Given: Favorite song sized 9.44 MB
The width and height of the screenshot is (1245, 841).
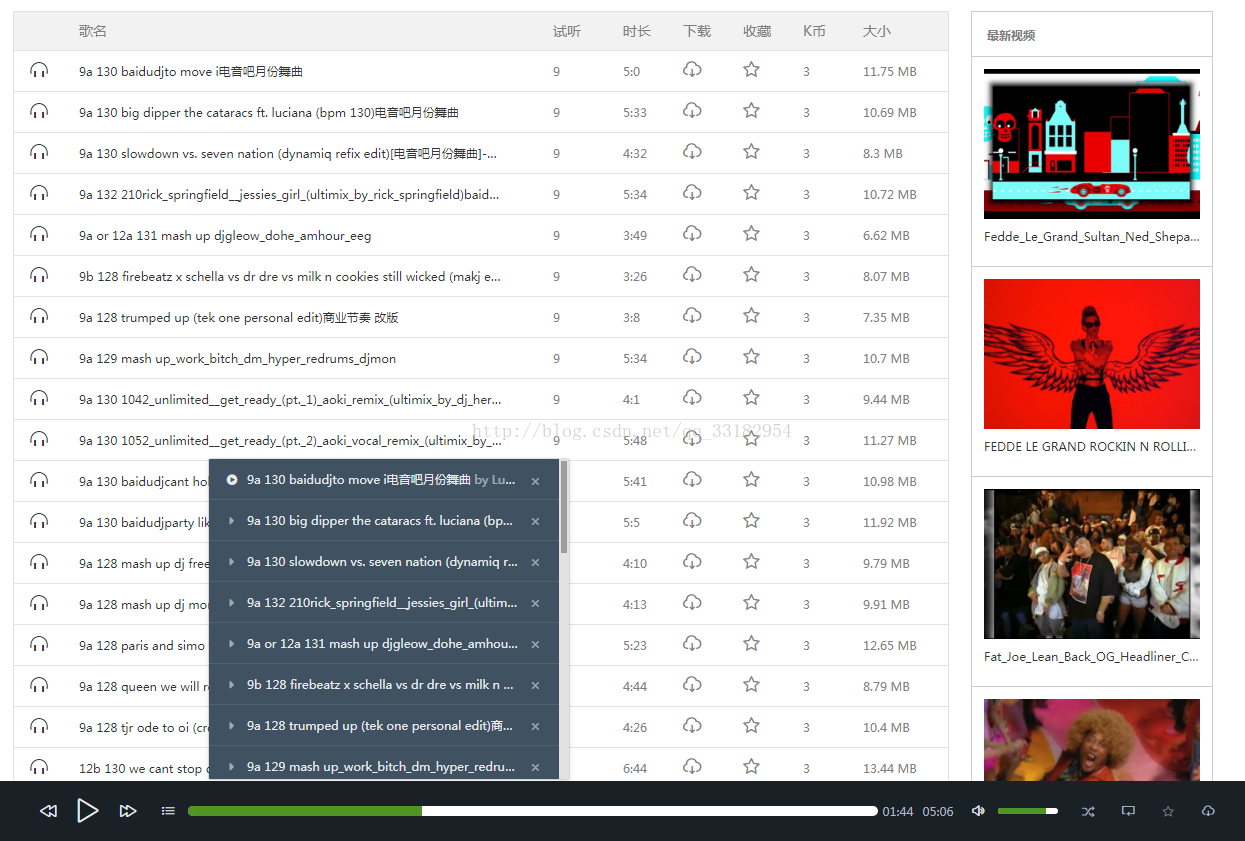Looking at the screenshot, I should (751, 398).
